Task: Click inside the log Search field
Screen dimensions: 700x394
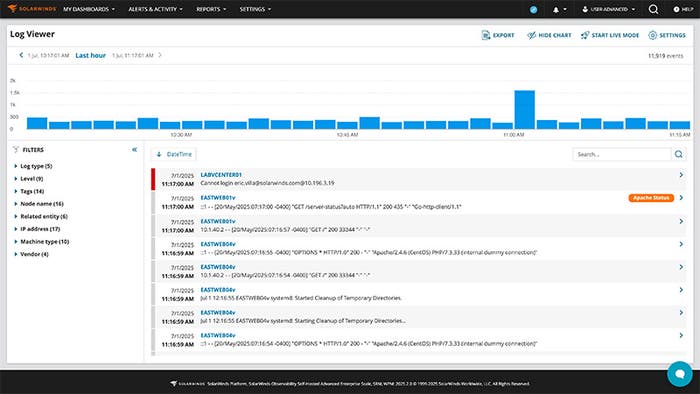Action: pyautogui.click(x=622, y=154)
